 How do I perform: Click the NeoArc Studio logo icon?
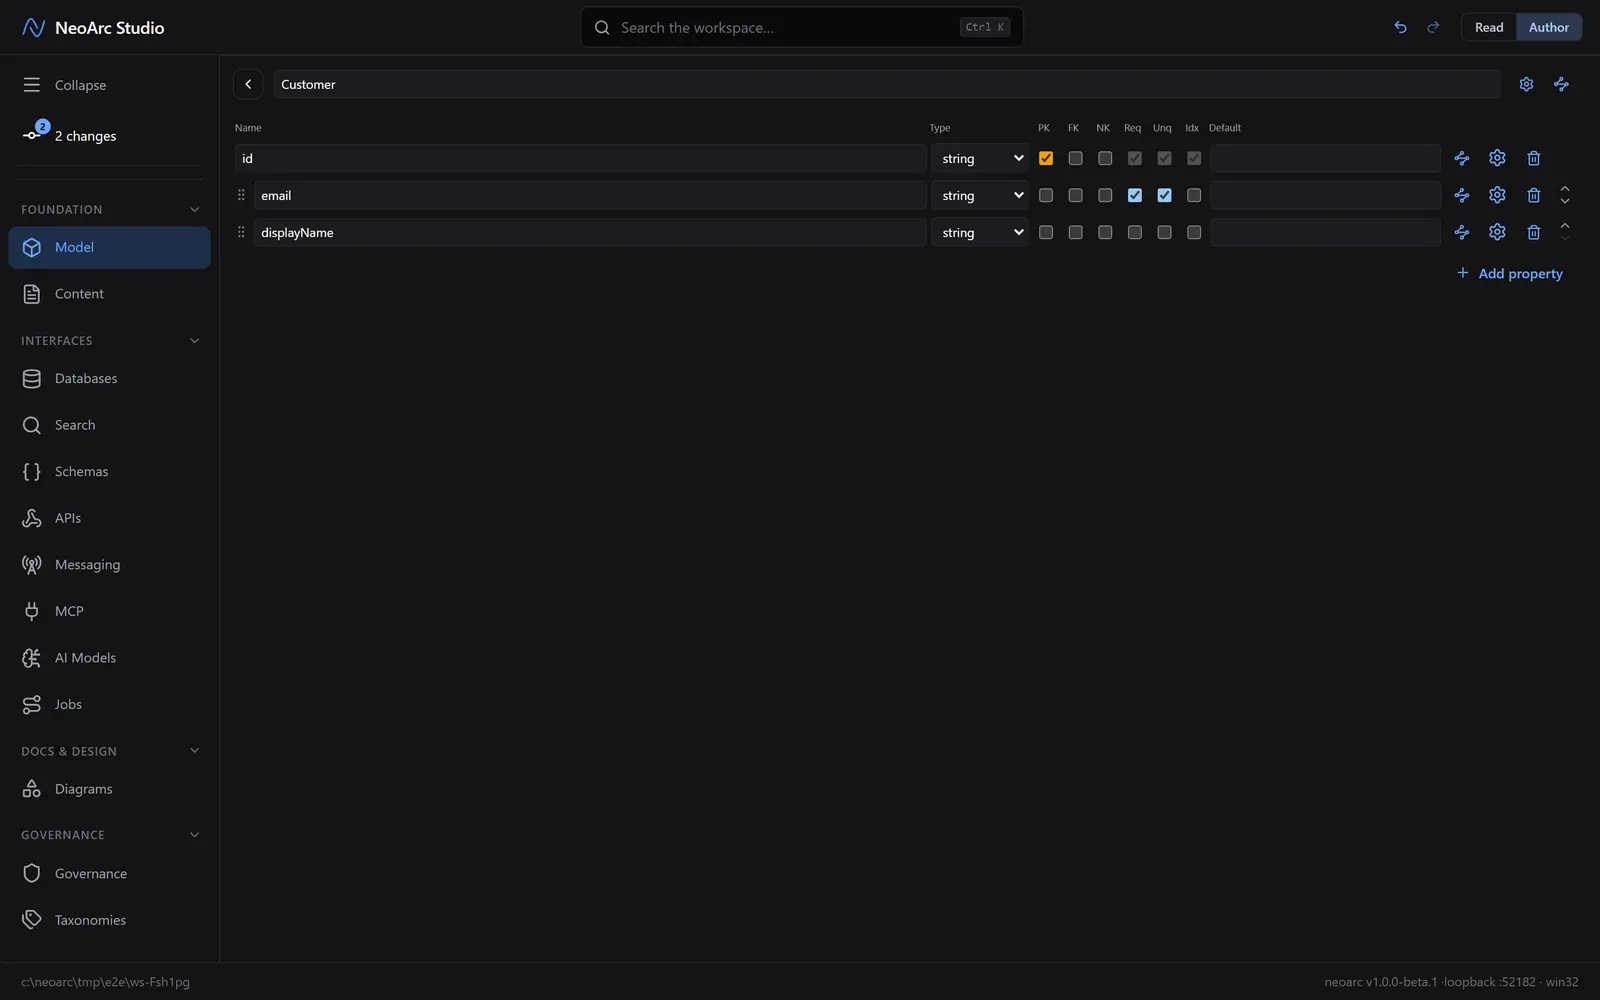click(x=33, y=27)
